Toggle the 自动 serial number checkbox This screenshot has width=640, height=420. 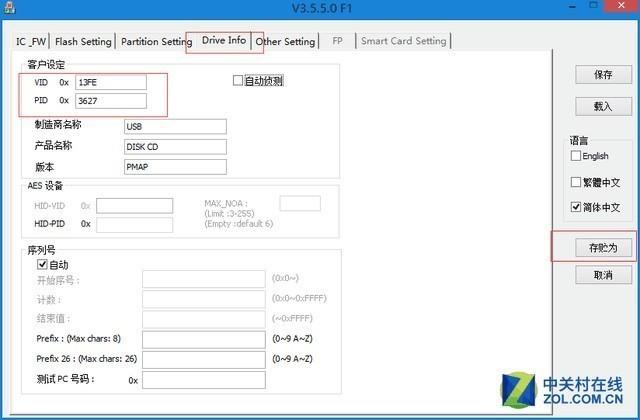(42, 264)
